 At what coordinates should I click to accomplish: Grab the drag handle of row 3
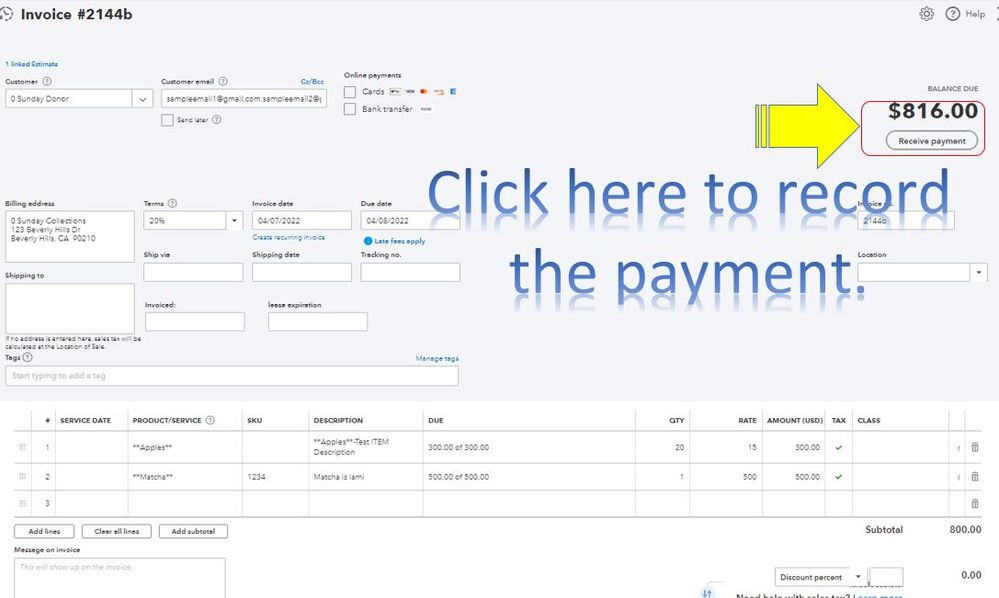coord(22,503)
